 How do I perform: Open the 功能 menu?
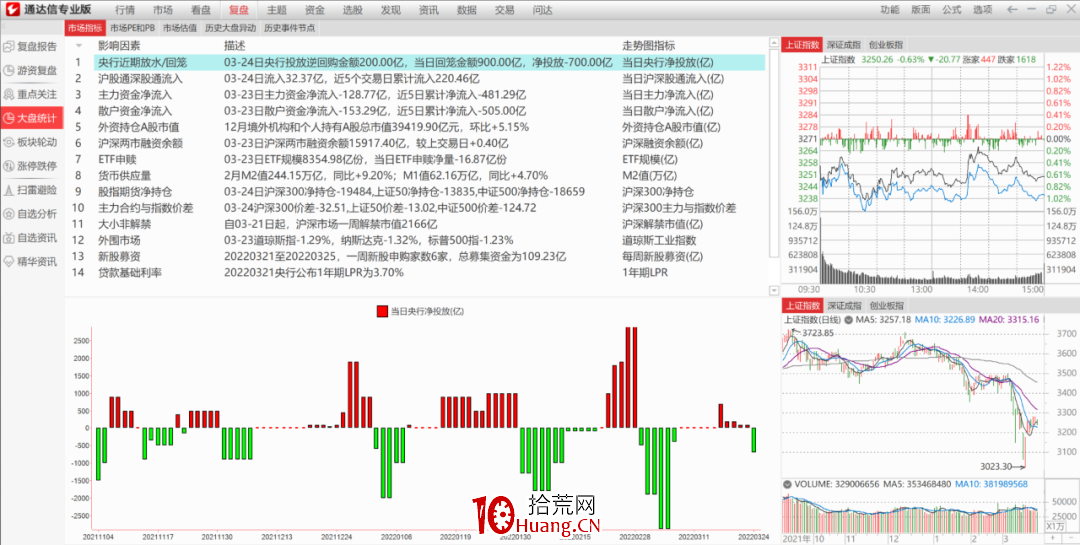tap(889, 10)
